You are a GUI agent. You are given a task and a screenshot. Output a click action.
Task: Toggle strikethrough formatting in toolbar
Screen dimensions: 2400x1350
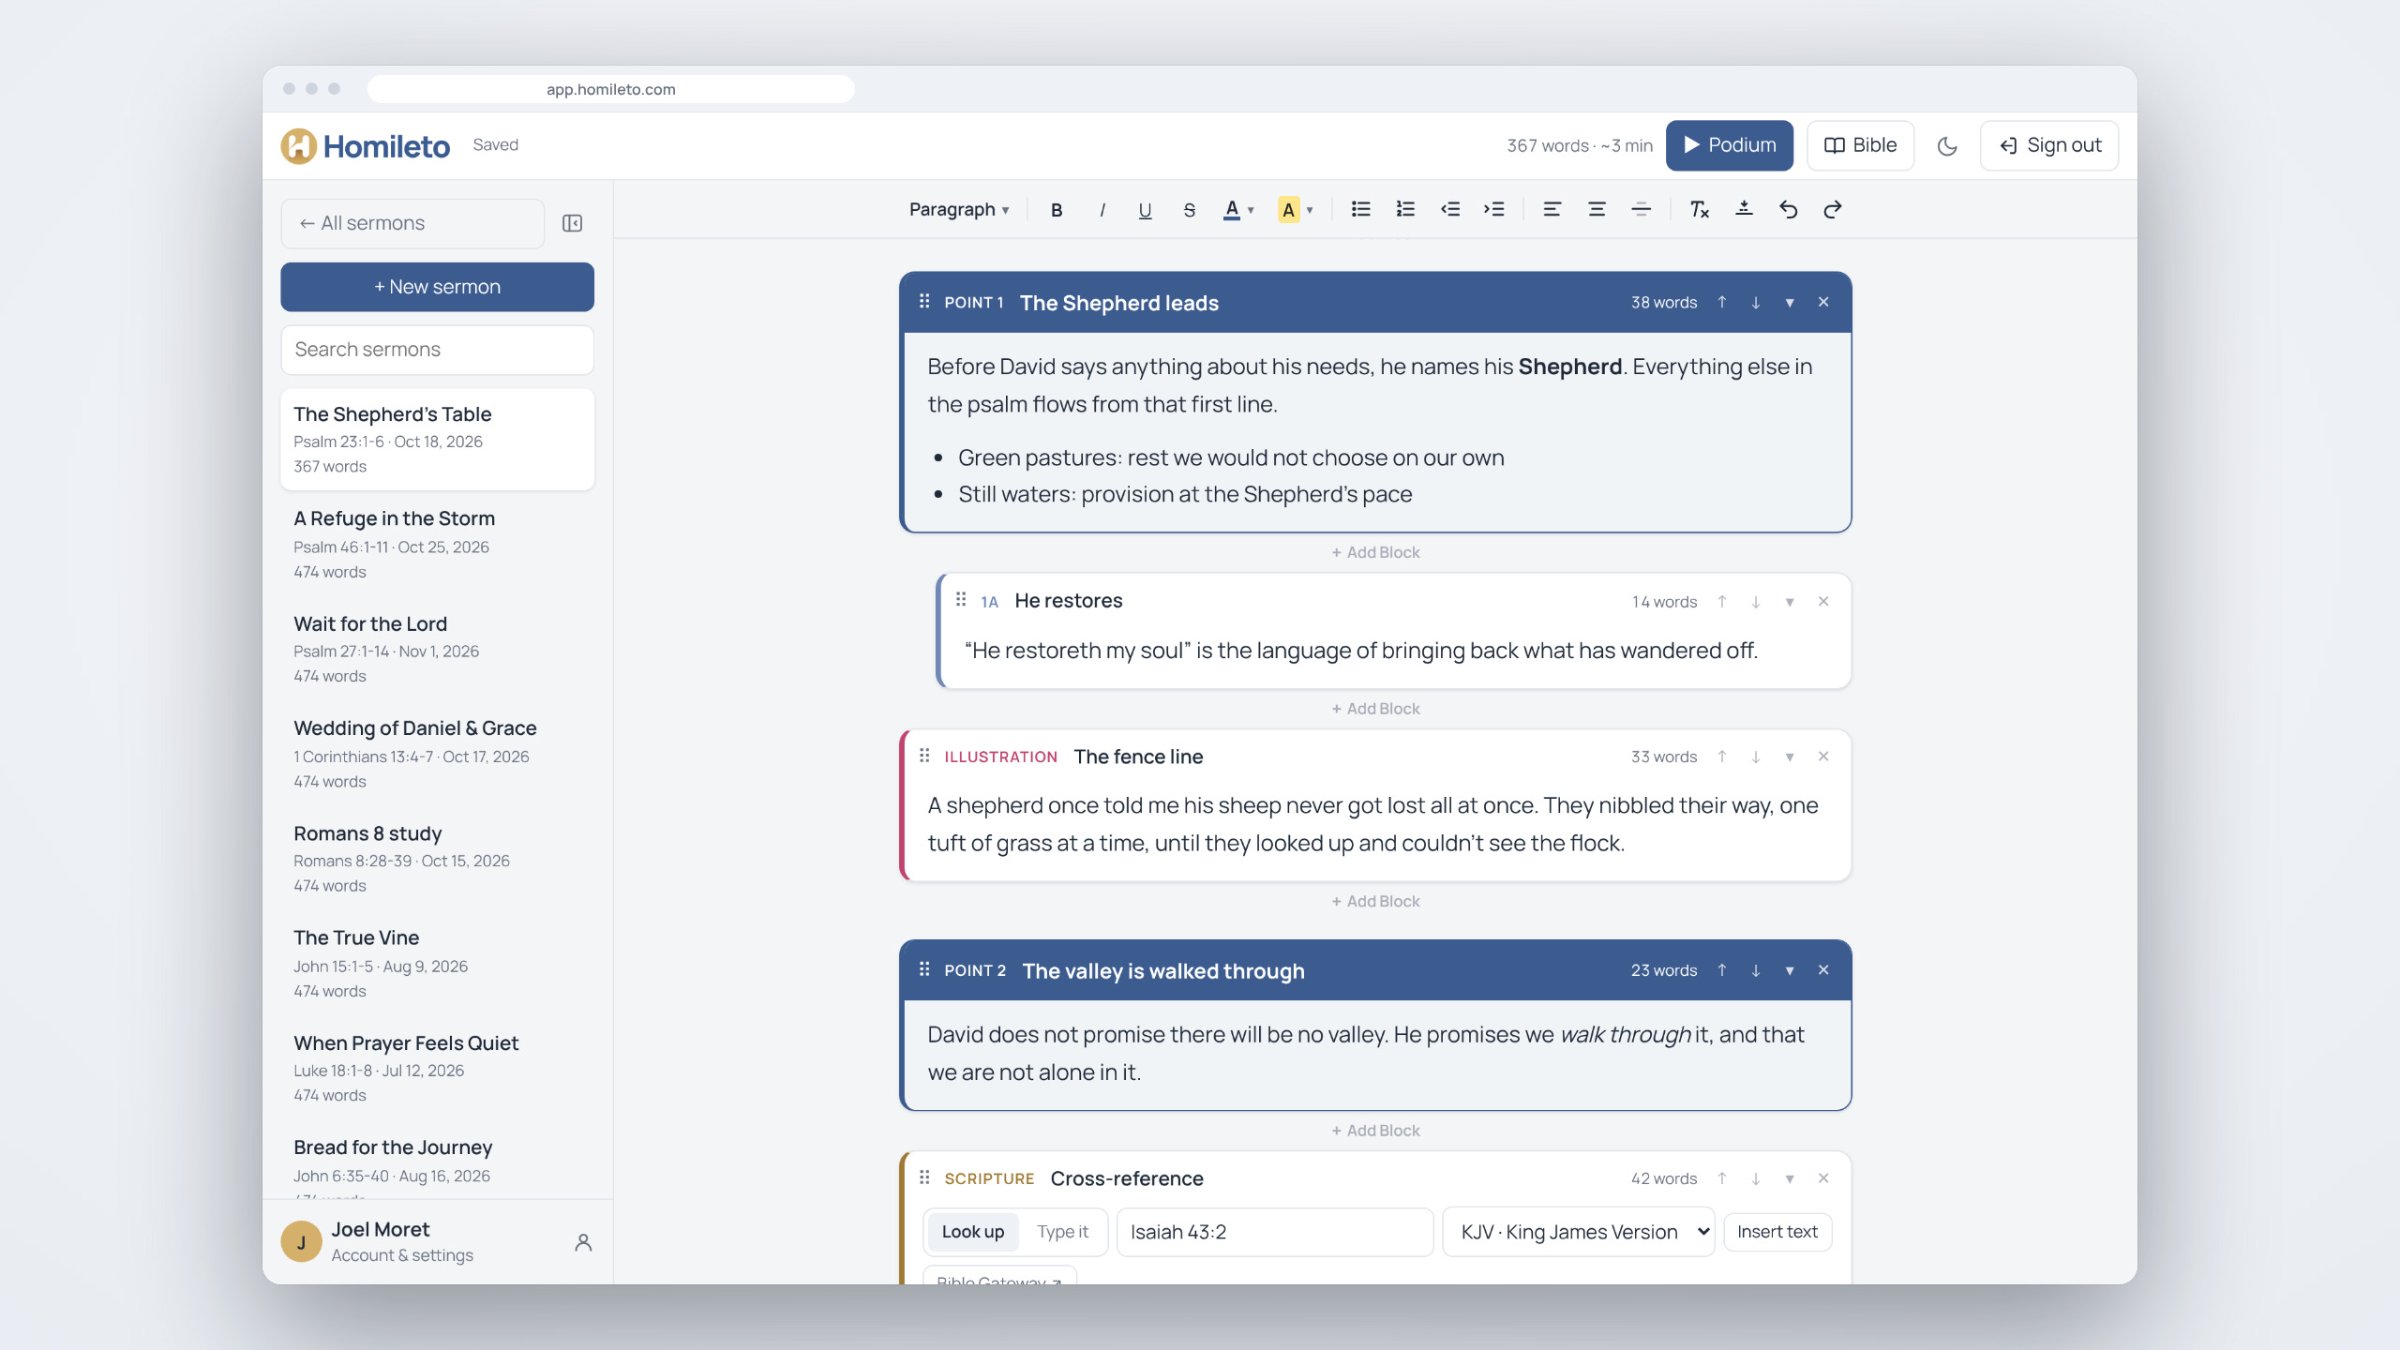tap(1189, 210)
